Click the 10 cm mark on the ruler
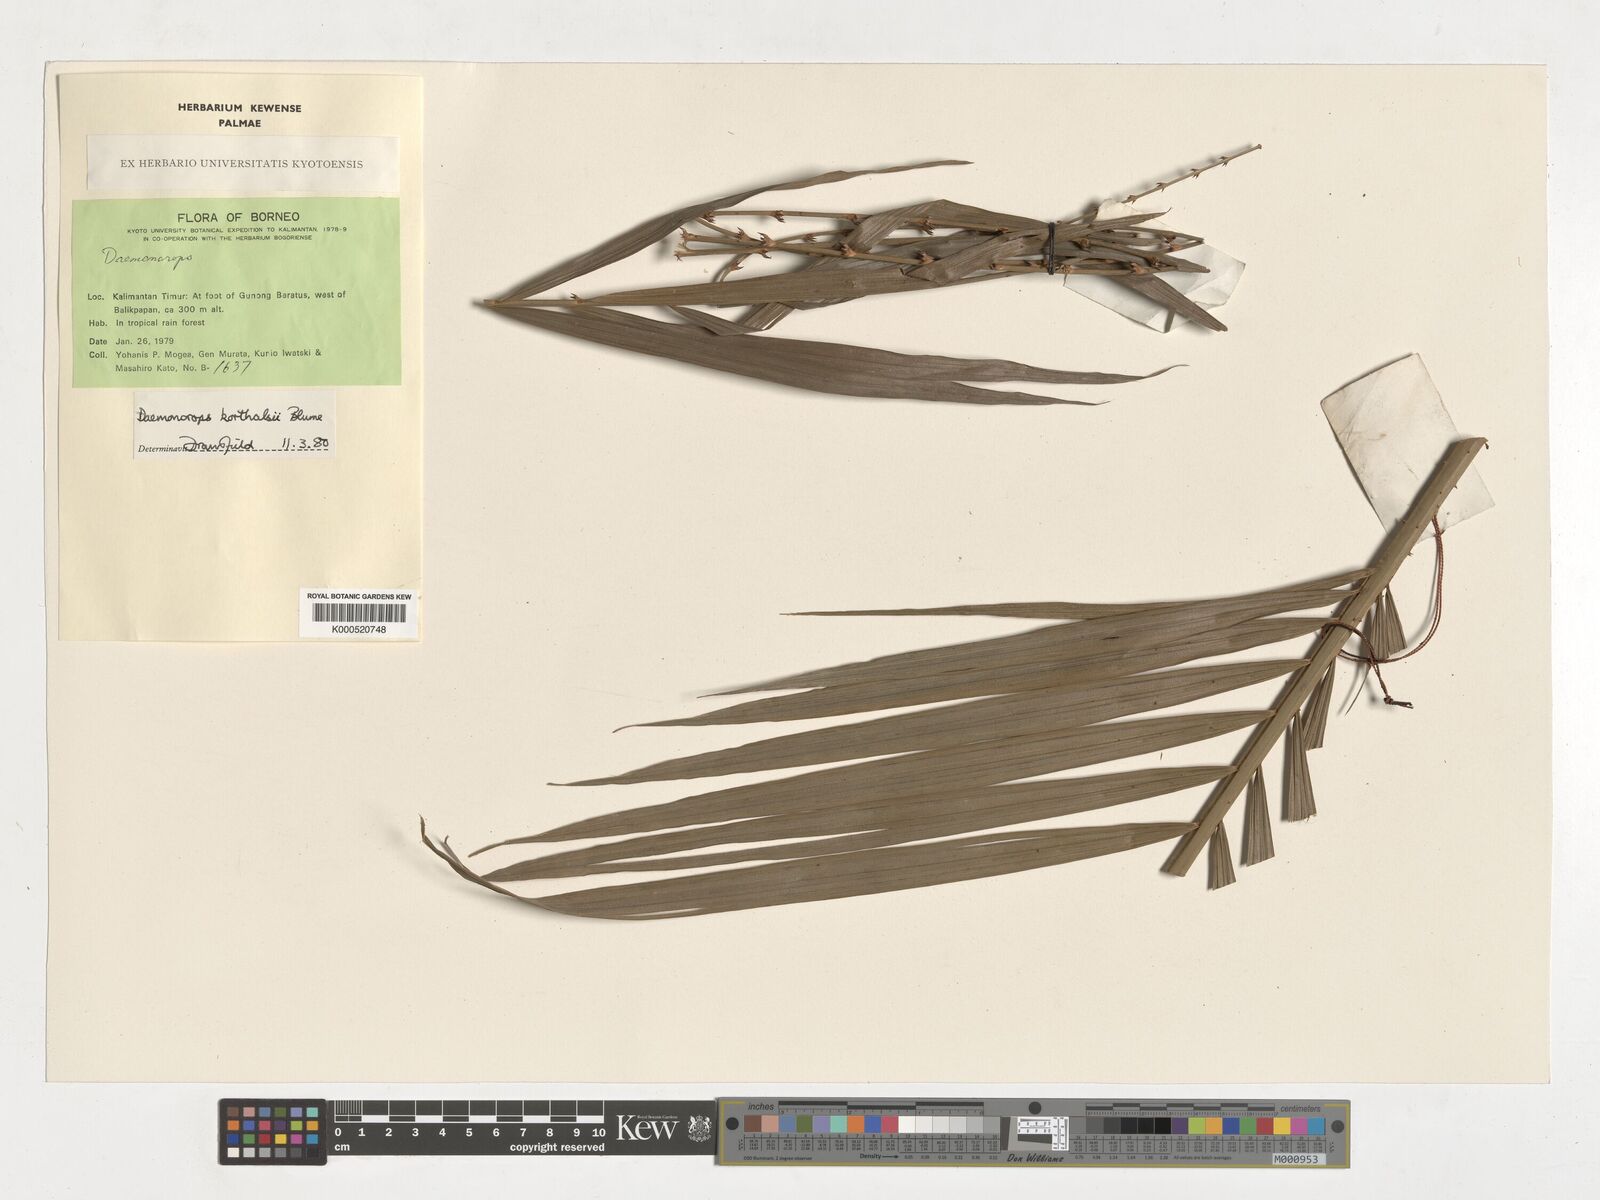 coord(598,1133)
